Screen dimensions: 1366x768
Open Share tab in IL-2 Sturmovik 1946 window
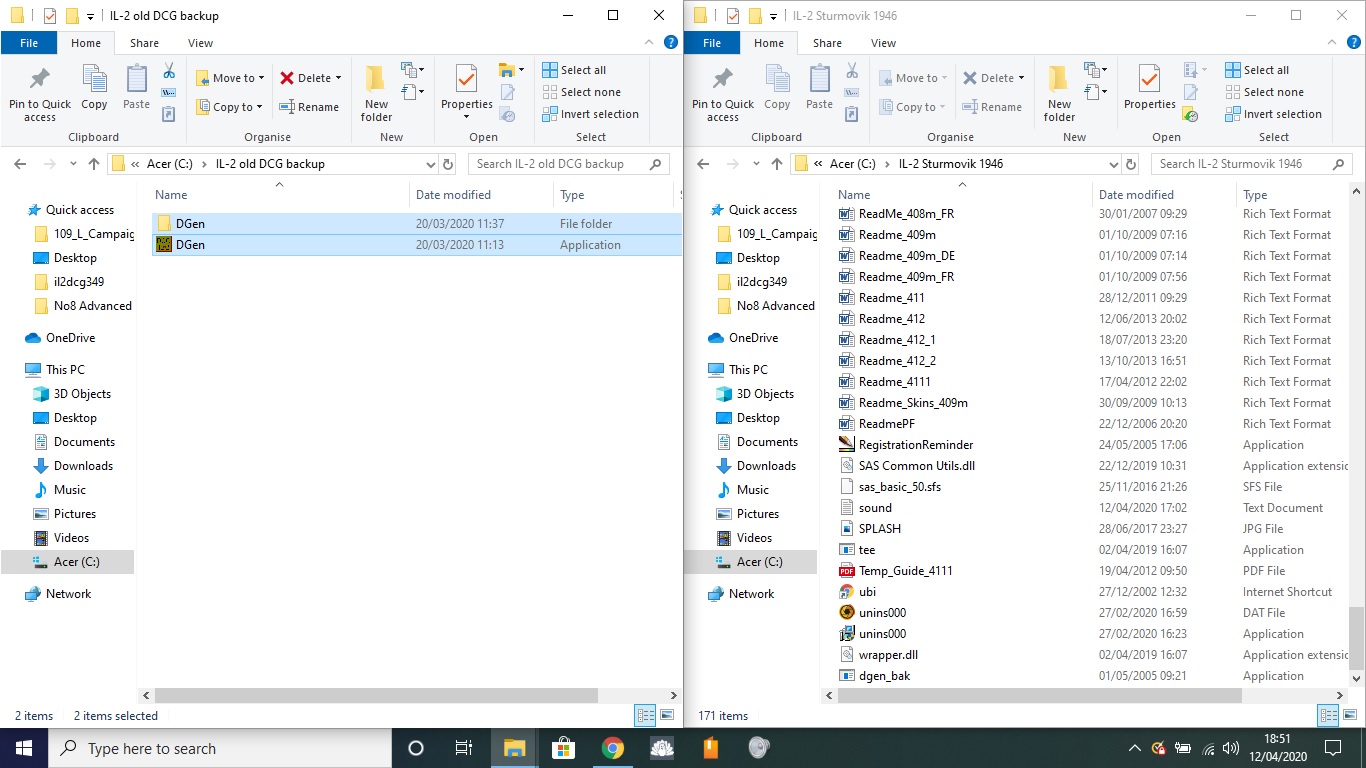pyautogui.click(x=827, y=43)
